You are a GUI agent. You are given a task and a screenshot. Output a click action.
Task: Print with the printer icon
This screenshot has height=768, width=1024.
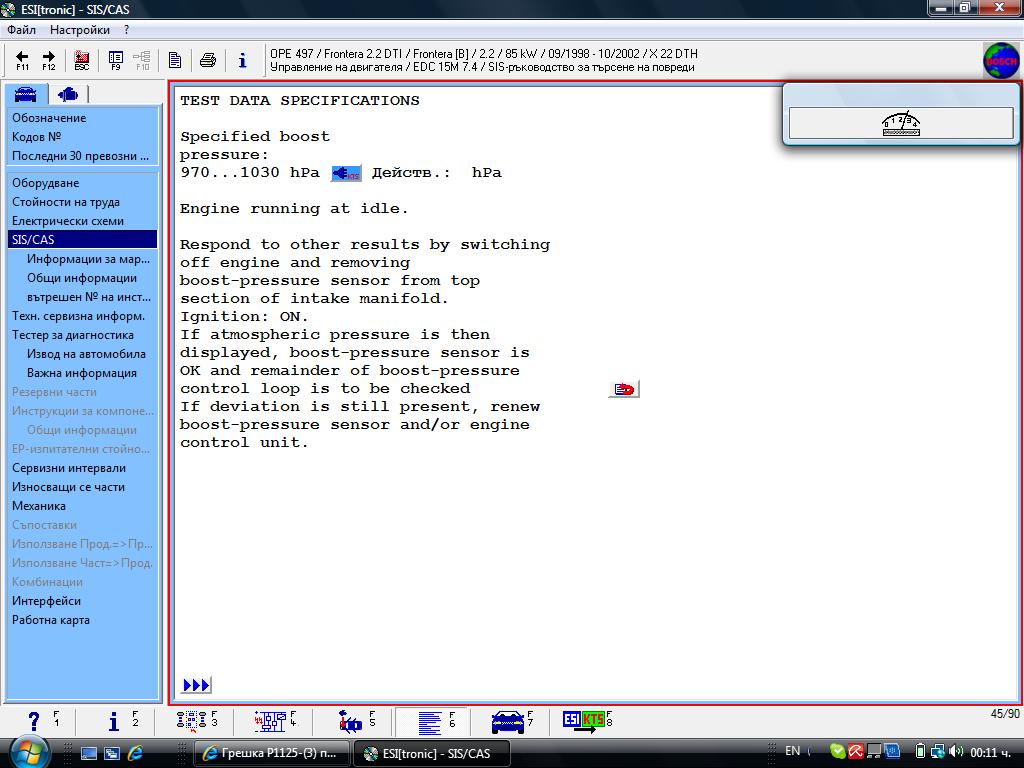pos(208,60)
